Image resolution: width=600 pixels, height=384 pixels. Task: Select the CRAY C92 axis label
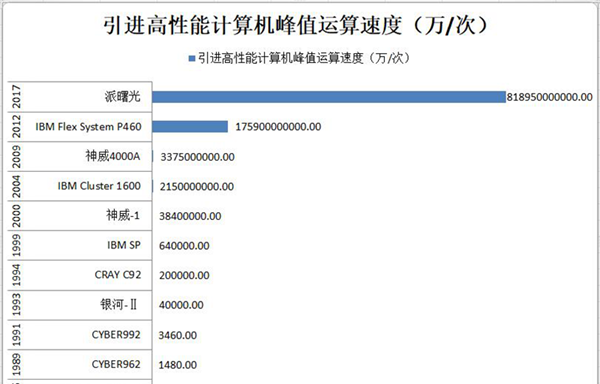click(x=118, y=275)
